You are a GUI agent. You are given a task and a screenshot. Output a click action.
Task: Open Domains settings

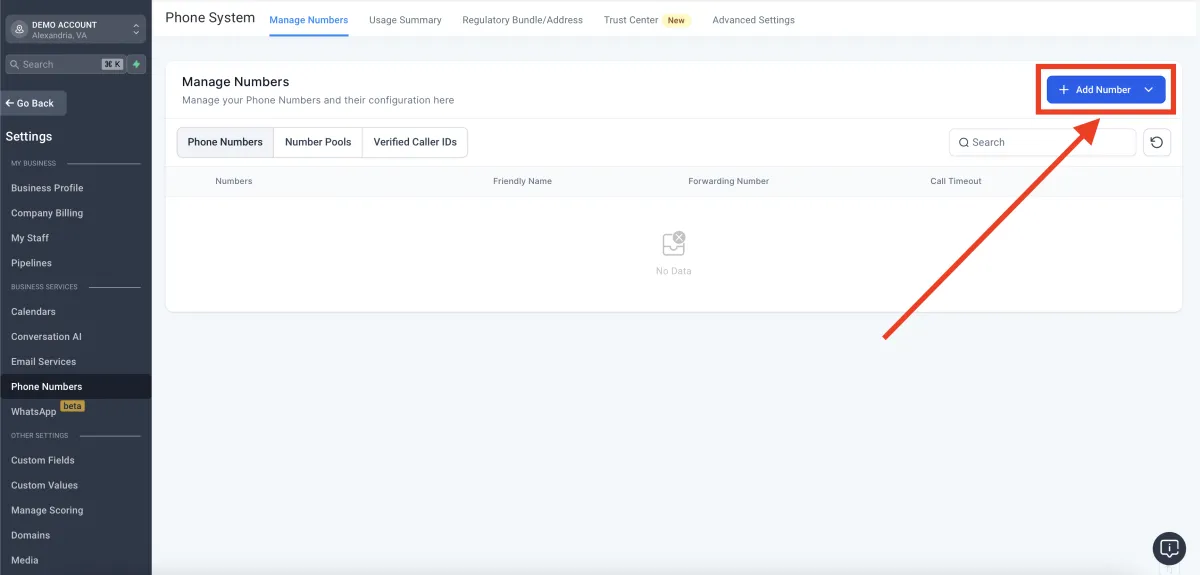point(29,535)
